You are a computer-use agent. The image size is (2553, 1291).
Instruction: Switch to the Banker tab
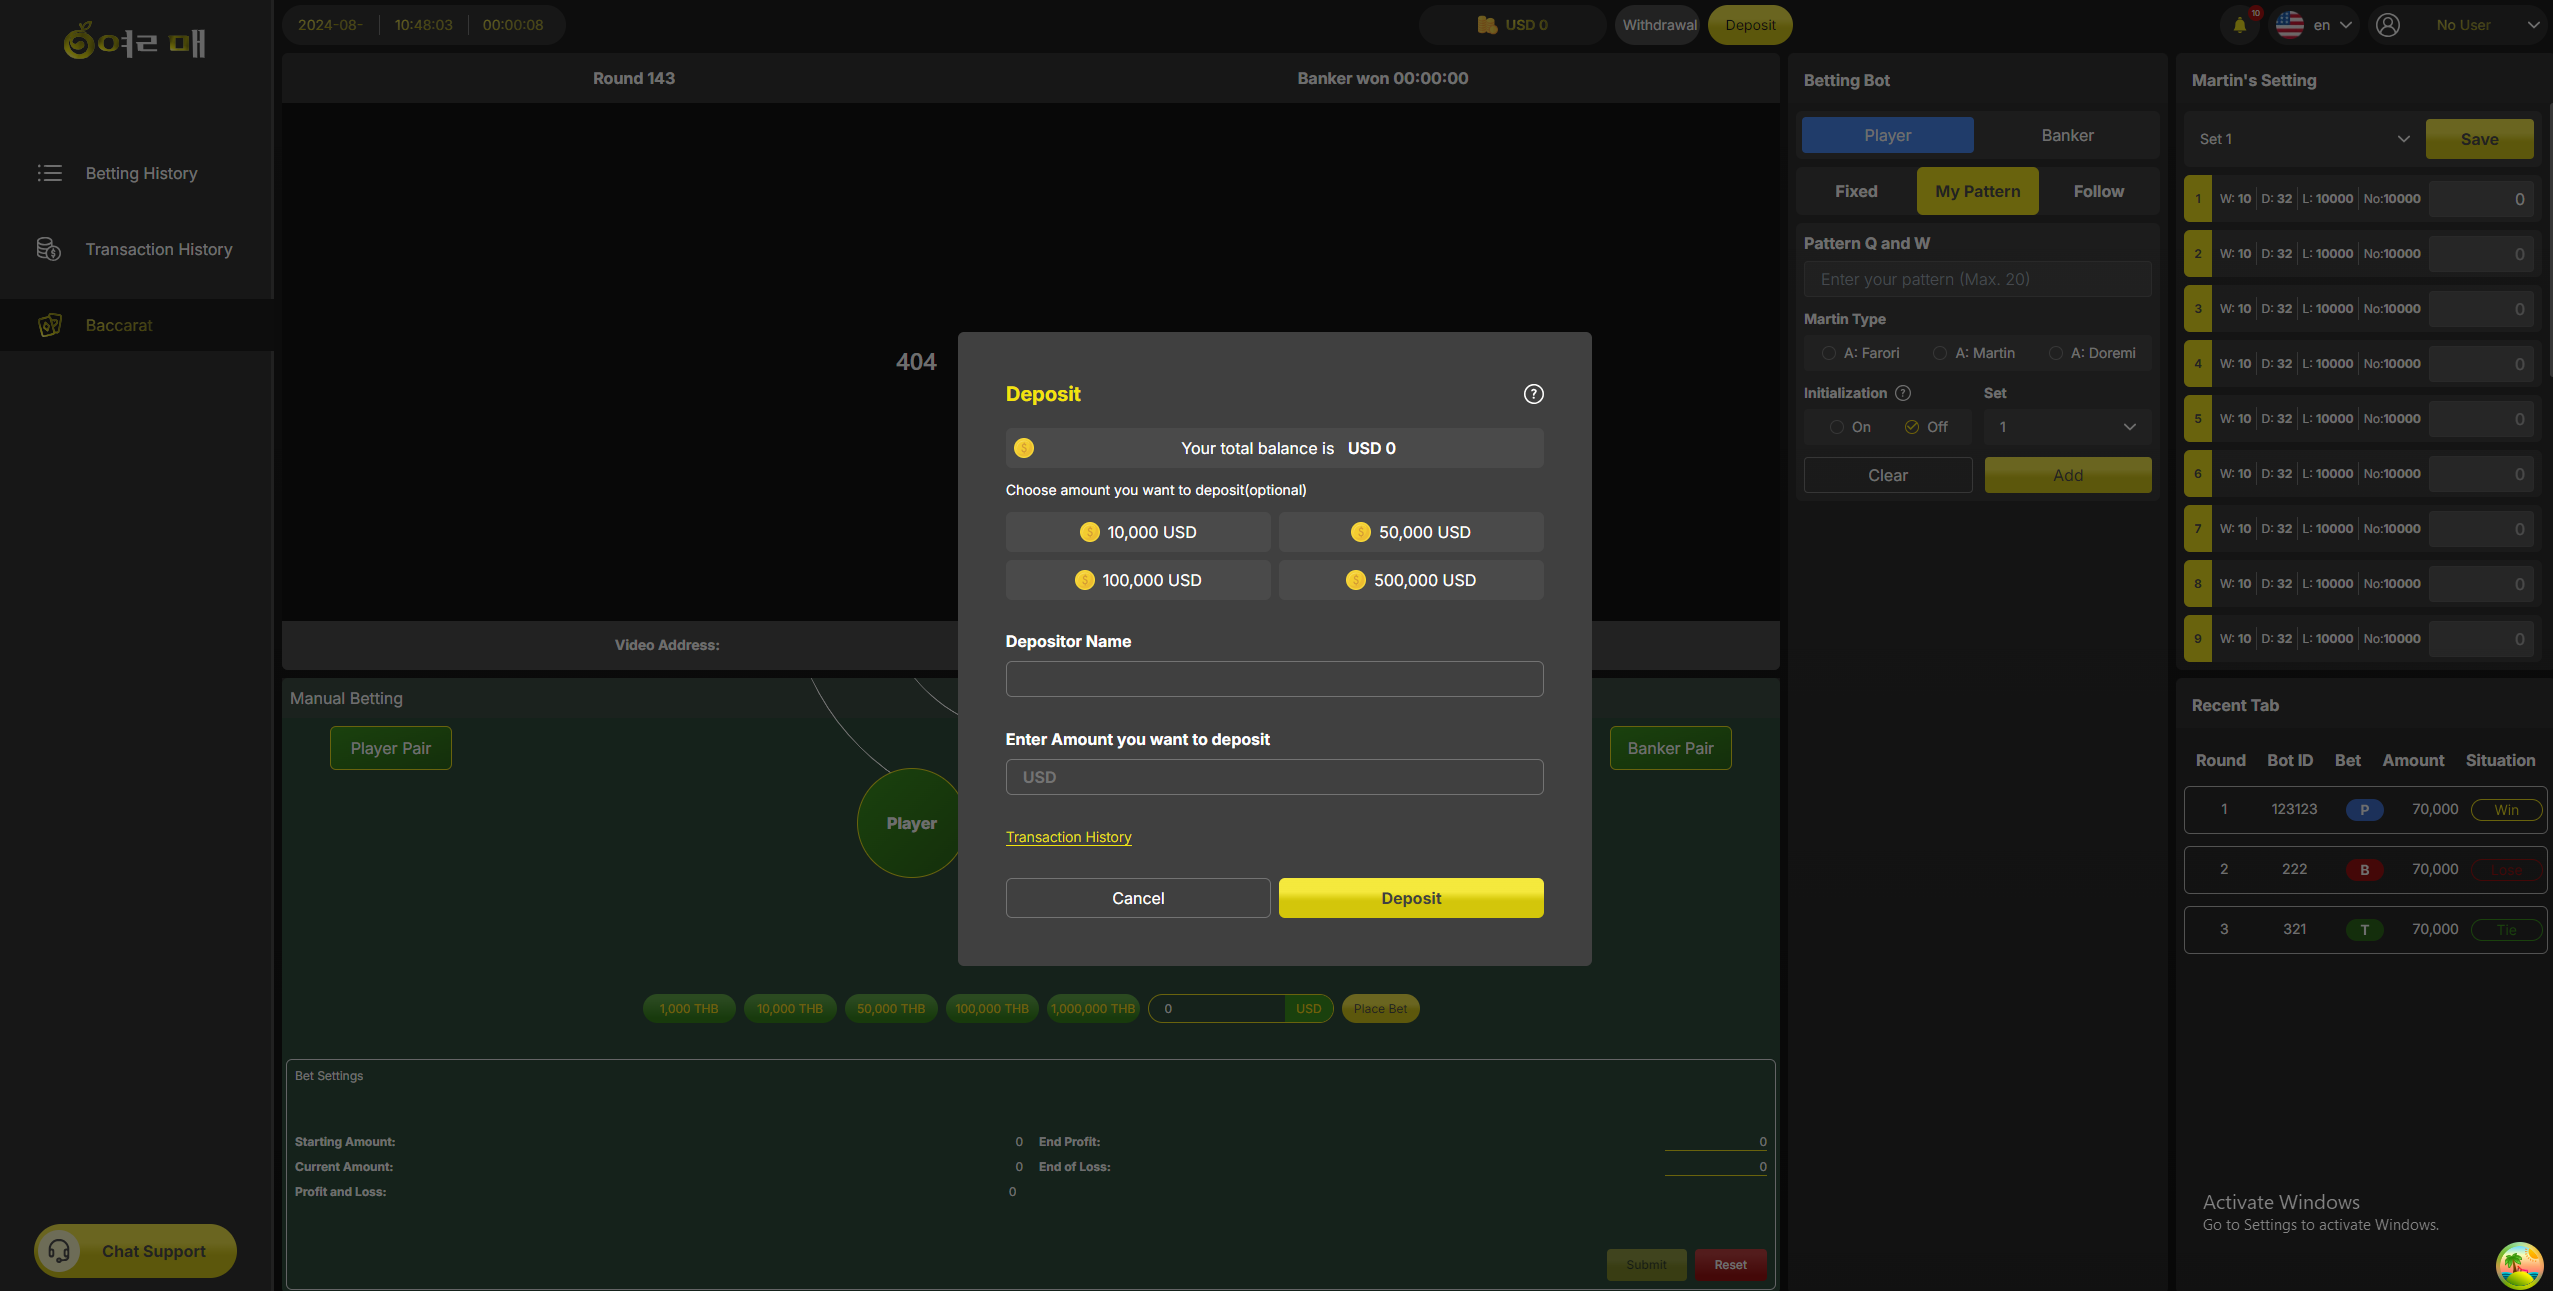pyautogui.click(x=2067, y=135)
